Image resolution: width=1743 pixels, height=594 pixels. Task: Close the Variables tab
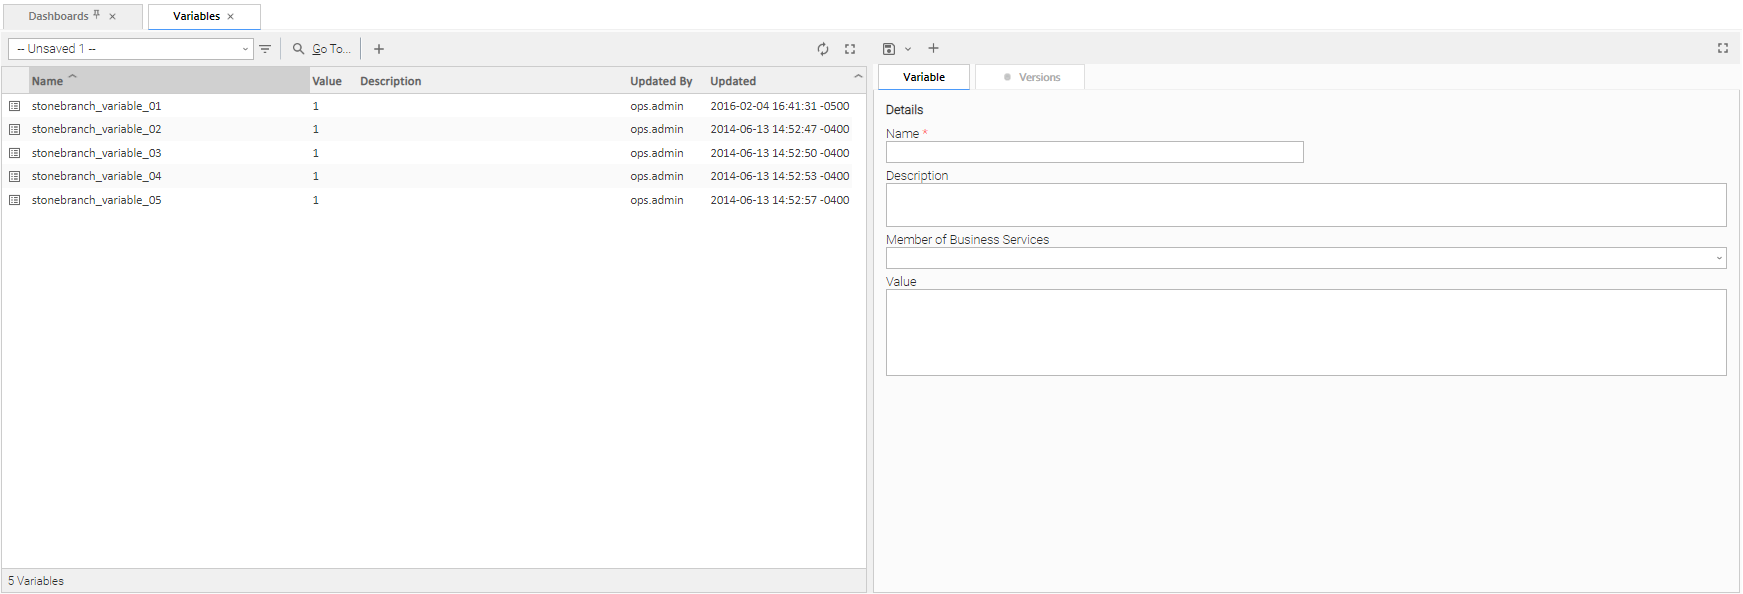(x=231, y=17)
